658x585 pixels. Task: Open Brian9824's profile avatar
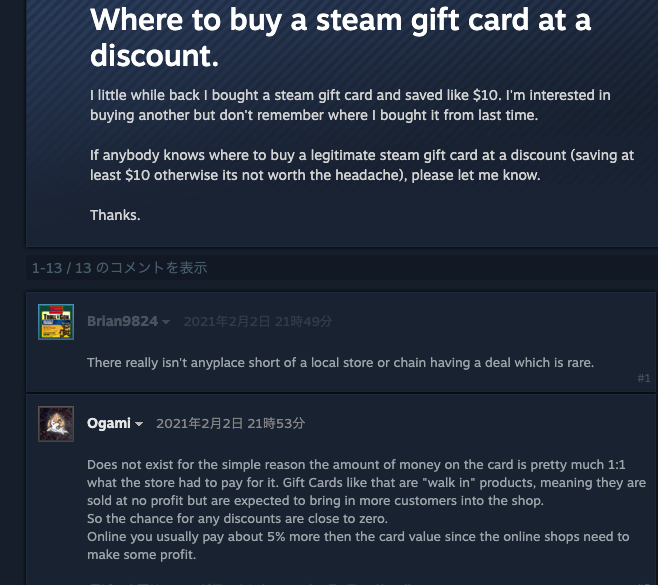(56, 322)
